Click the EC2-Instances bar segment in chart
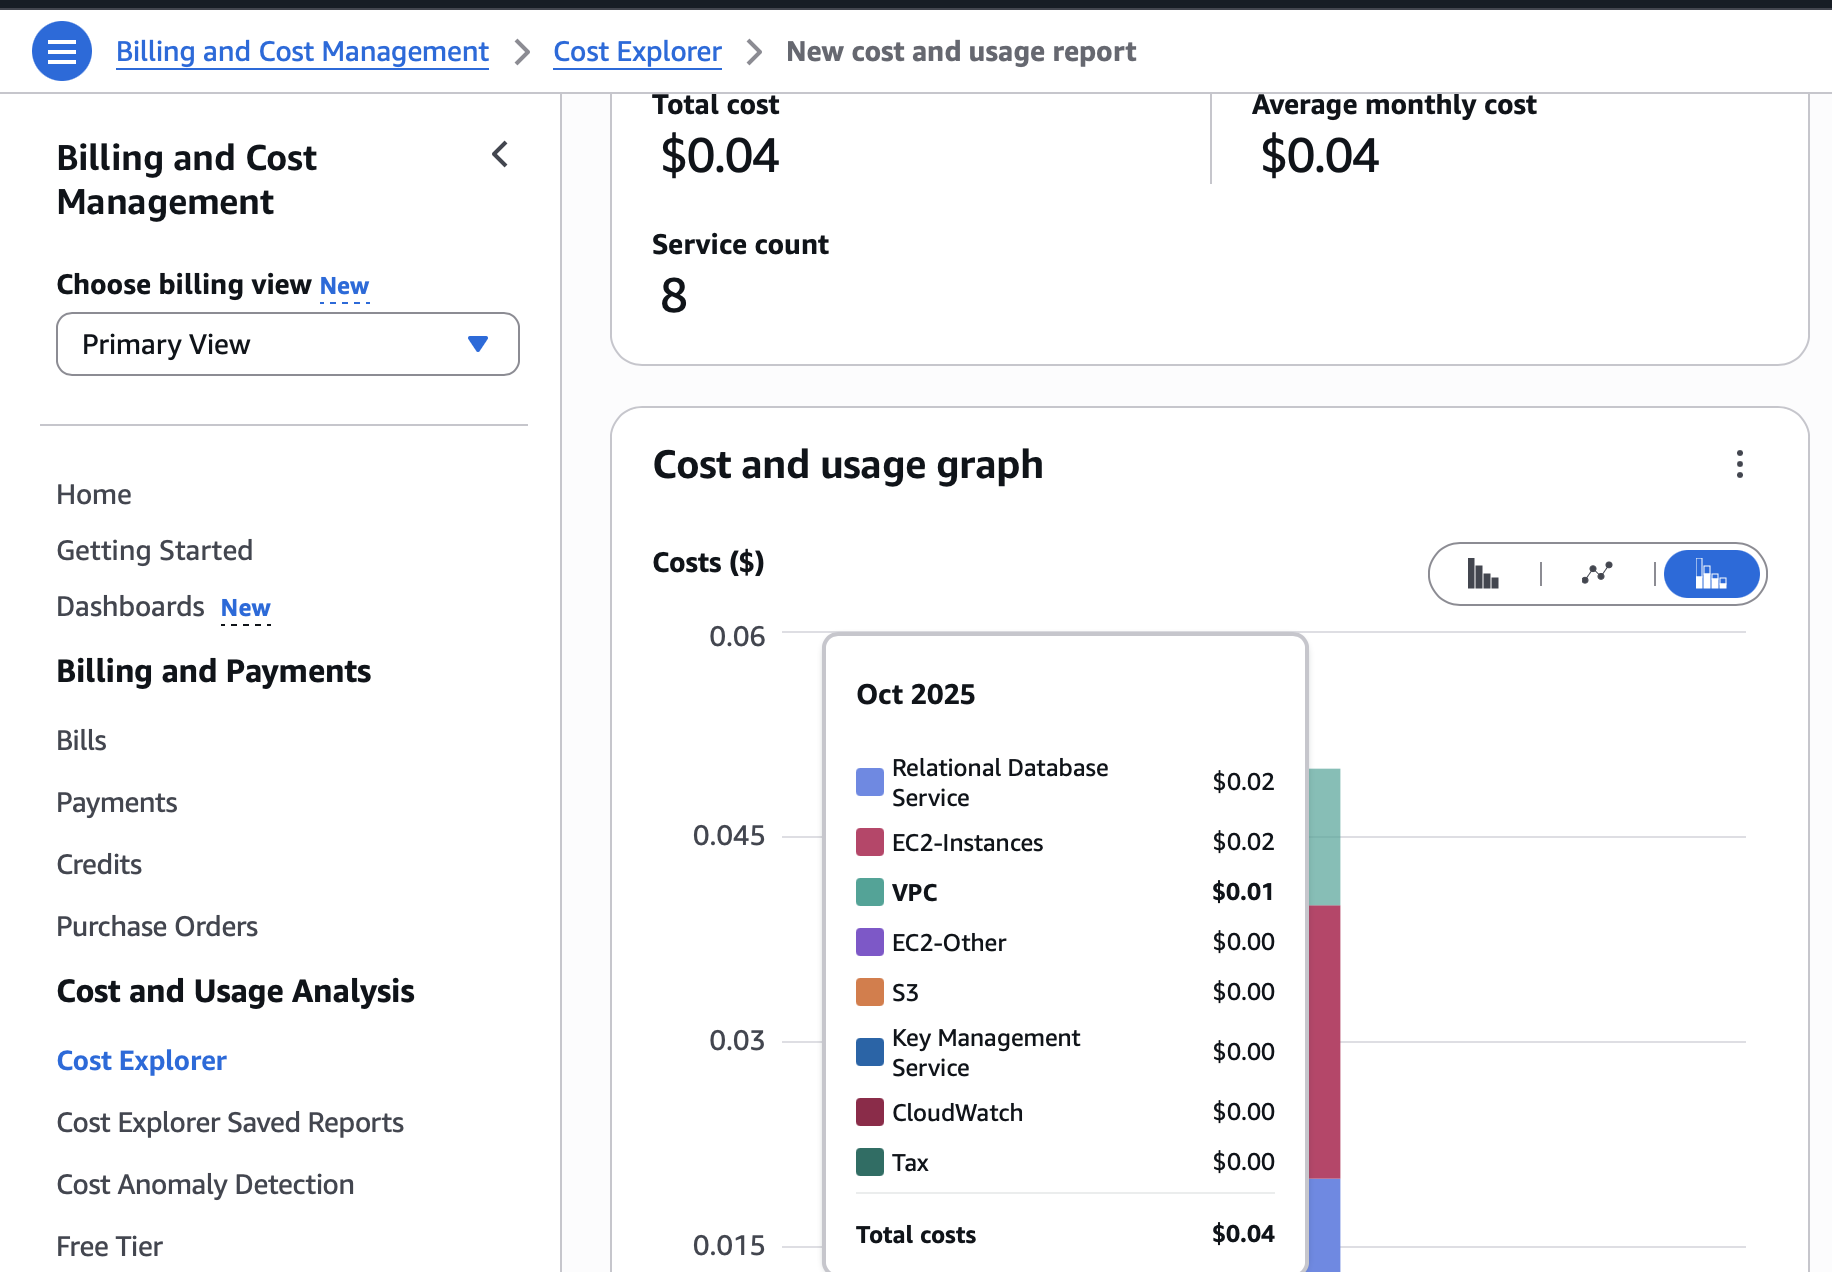1832x1272 pixels. point(1324,1040)
